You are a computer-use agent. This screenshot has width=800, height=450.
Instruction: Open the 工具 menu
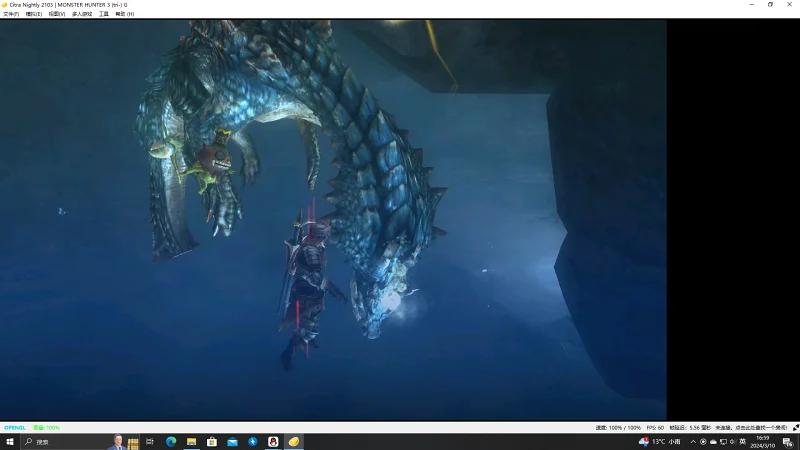coord(104,14)
